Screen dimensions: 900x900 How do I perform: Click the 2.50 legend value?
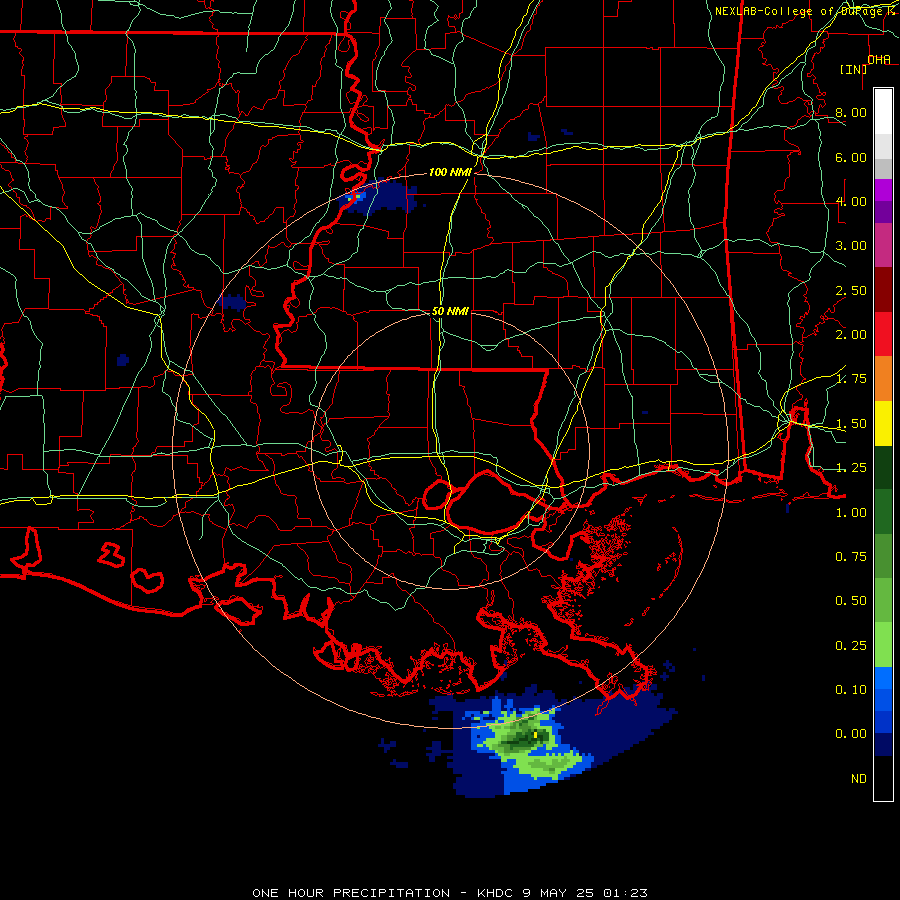tap(851, 290)
